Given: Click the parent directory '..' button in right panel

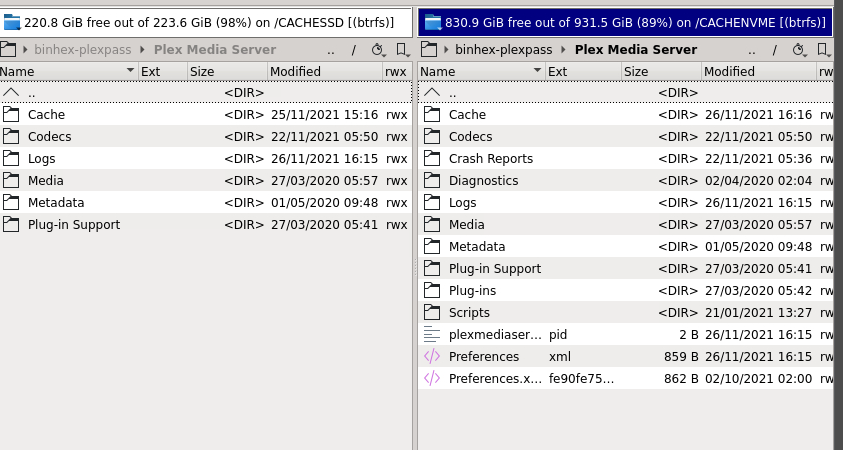Looking at the screenshot, I should (x=752, y=51).
